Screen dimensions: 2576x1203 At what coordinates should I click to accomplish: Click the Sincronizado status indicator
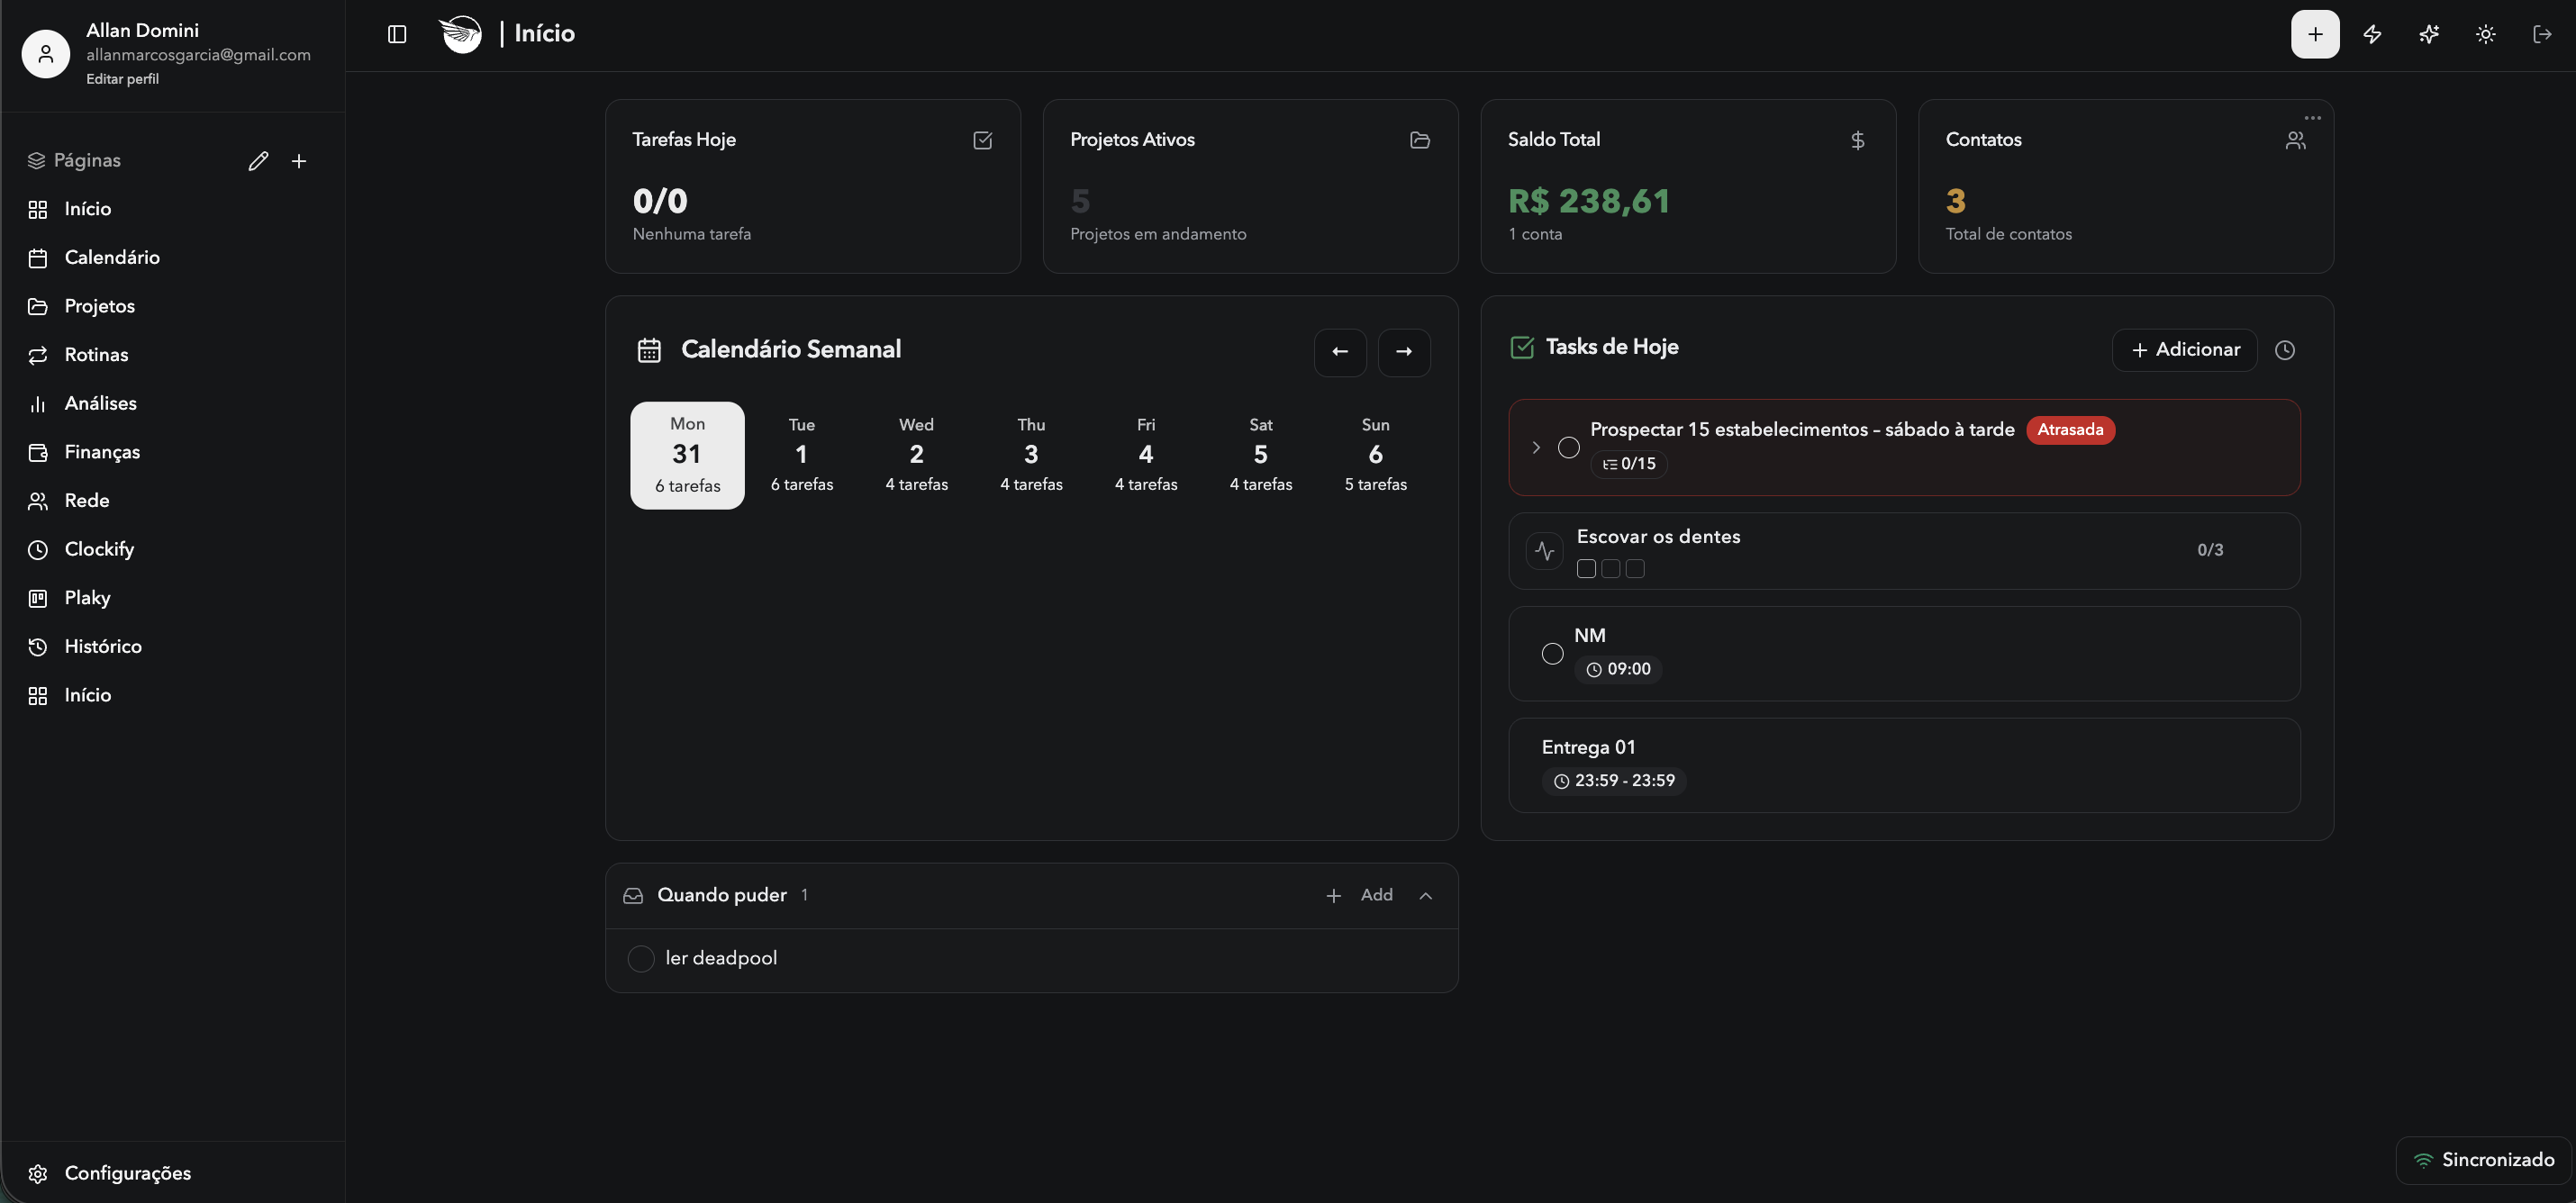click(2483, 1160)
